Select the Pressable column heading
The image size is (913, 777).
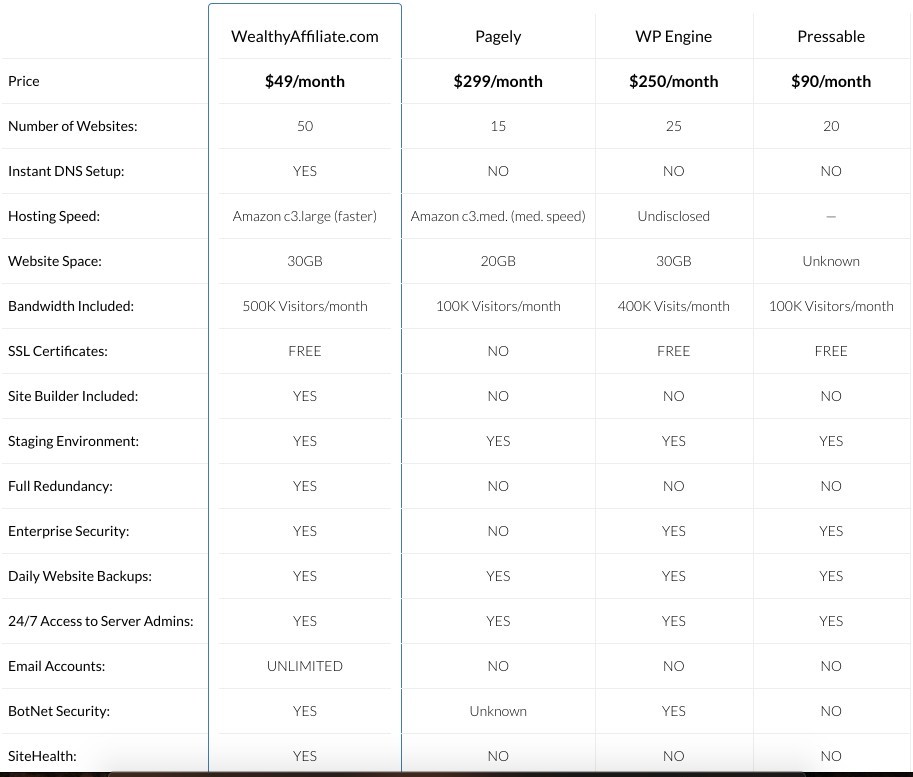[x=831, y=37]
